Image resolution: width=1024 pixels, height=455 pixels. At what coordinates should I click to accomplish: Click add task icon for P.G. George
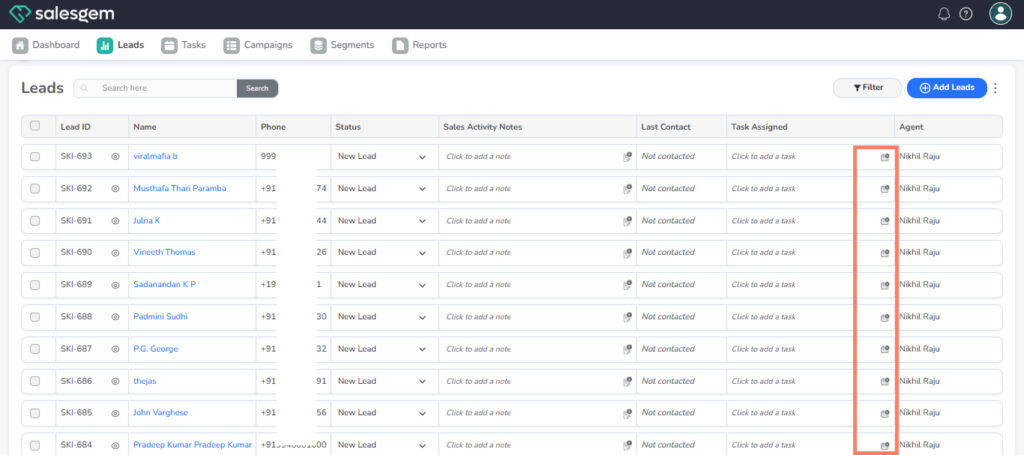click(x=884, y=349)
